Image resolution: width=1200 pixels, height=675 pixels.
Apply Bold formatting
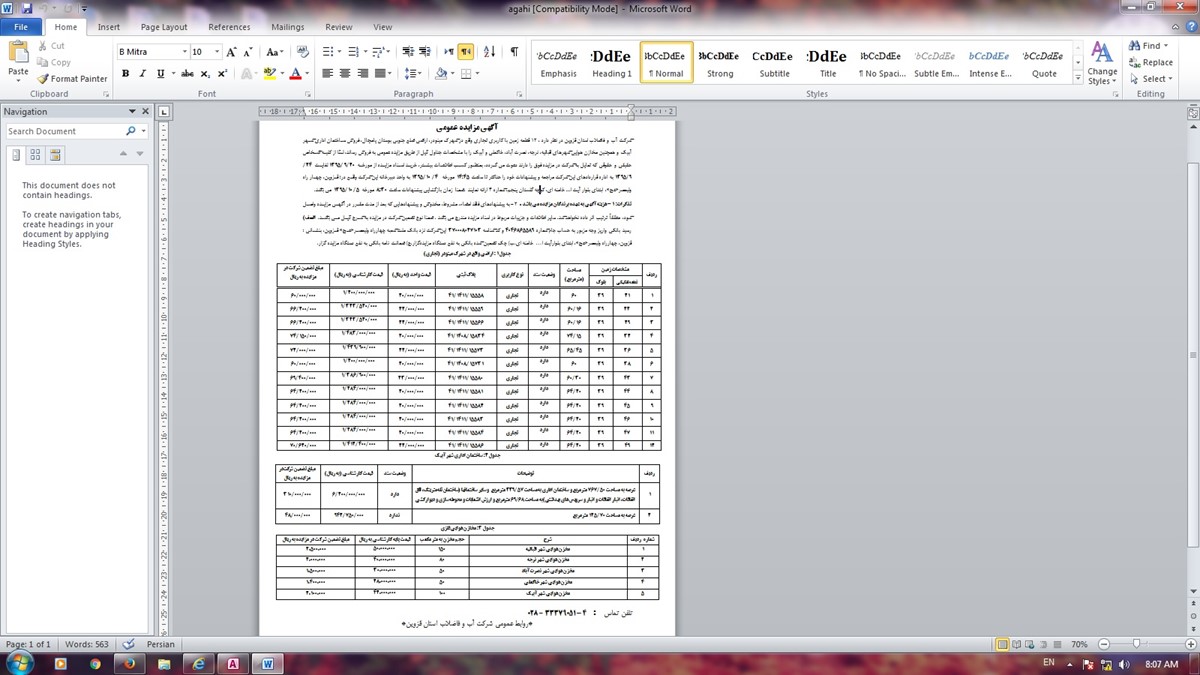pos(126,74)
